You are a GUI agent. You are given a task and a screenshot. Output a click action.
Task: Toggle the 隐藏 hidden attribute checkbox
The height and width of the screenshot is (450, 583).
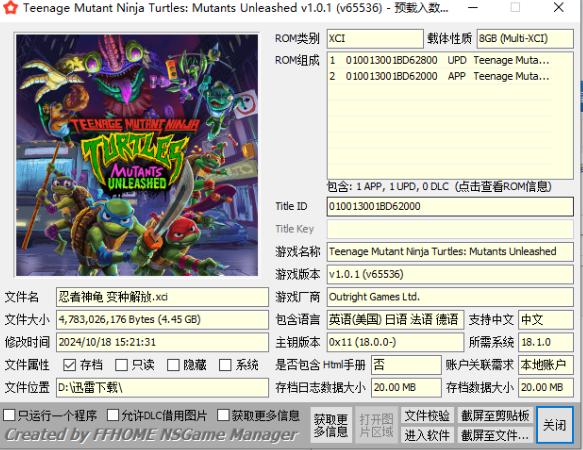coord(173,365)
